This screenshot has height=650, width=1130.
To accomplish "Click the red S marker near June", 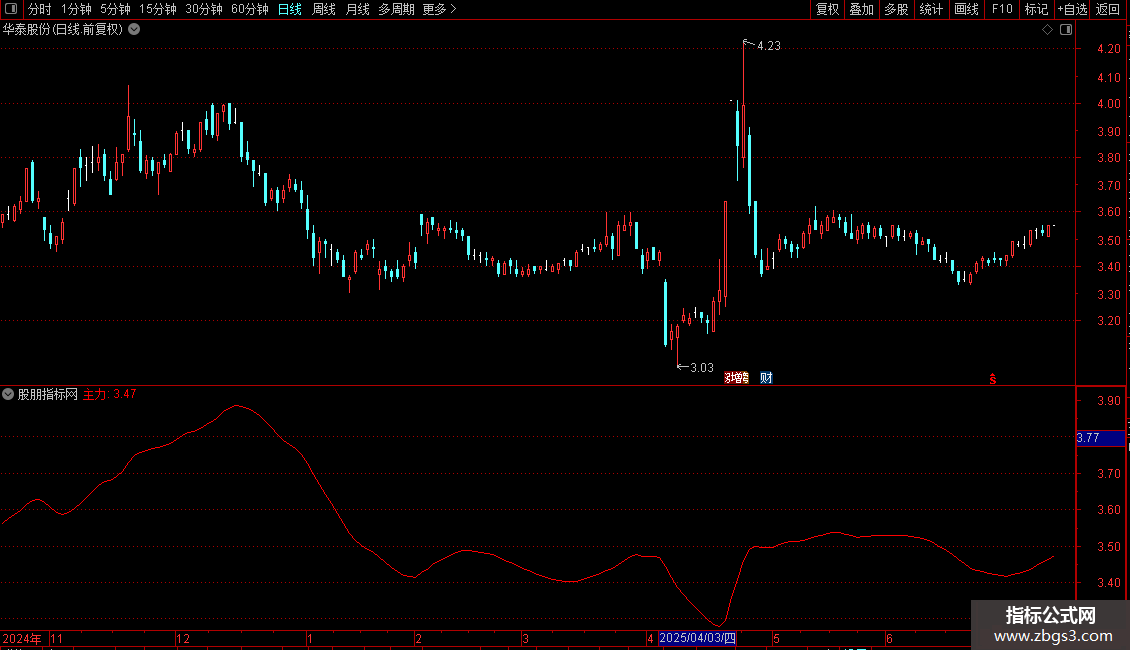I will [x=992, y=379].
